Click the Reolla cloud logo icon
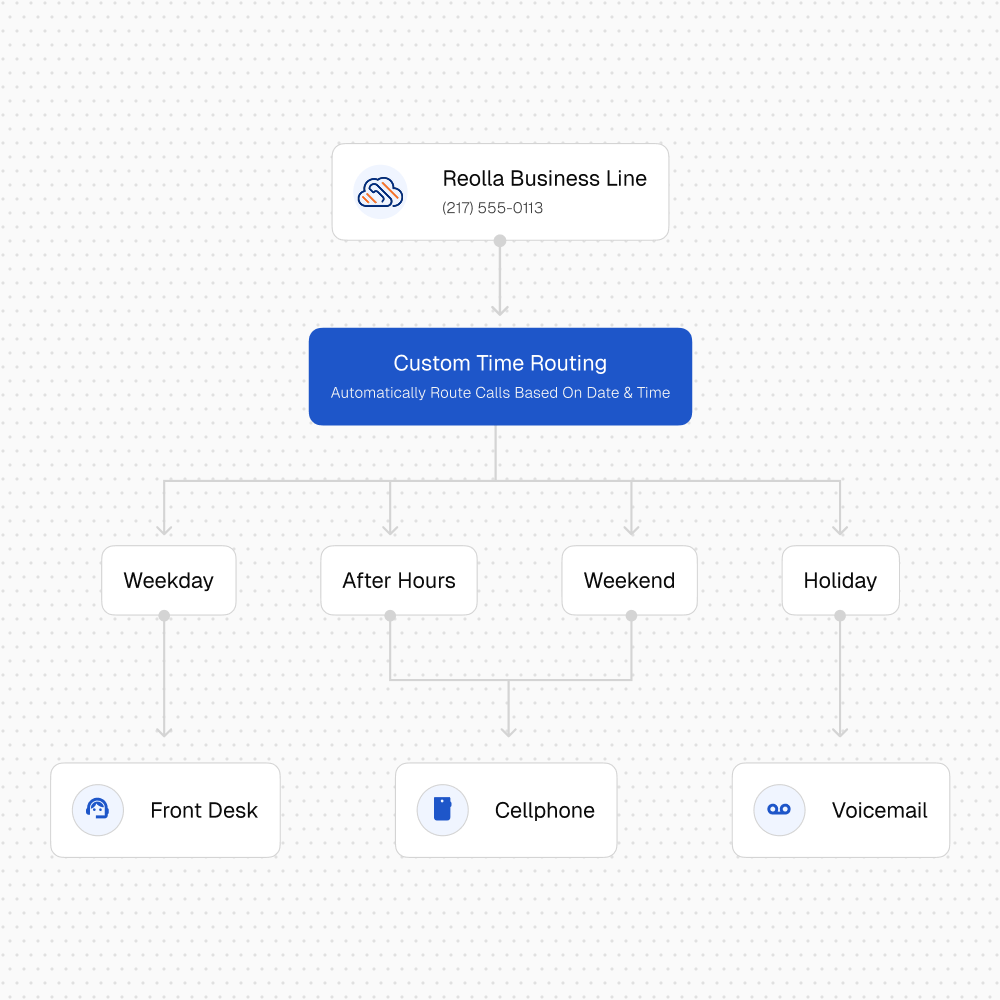This screenshot has height=1000, width=1000. tap(380, 192)
